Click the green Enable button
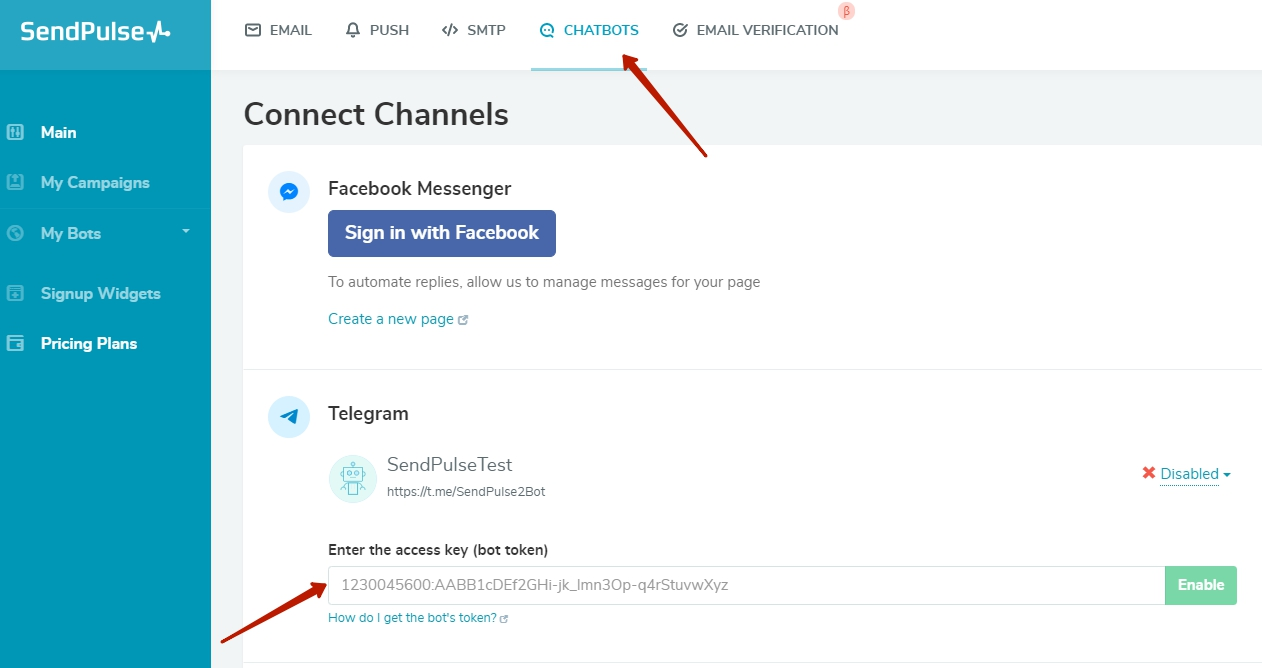Screen dimensions: 1262x668 click(x=1200, y=585)
